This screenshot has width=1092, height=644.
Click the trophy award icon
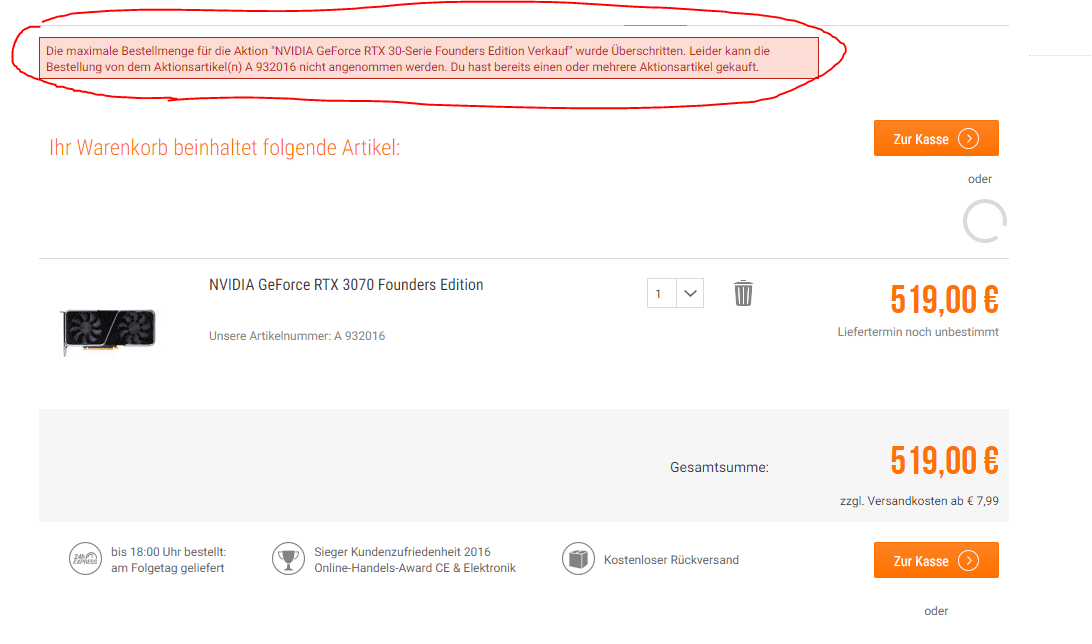(x=288, y=559)
